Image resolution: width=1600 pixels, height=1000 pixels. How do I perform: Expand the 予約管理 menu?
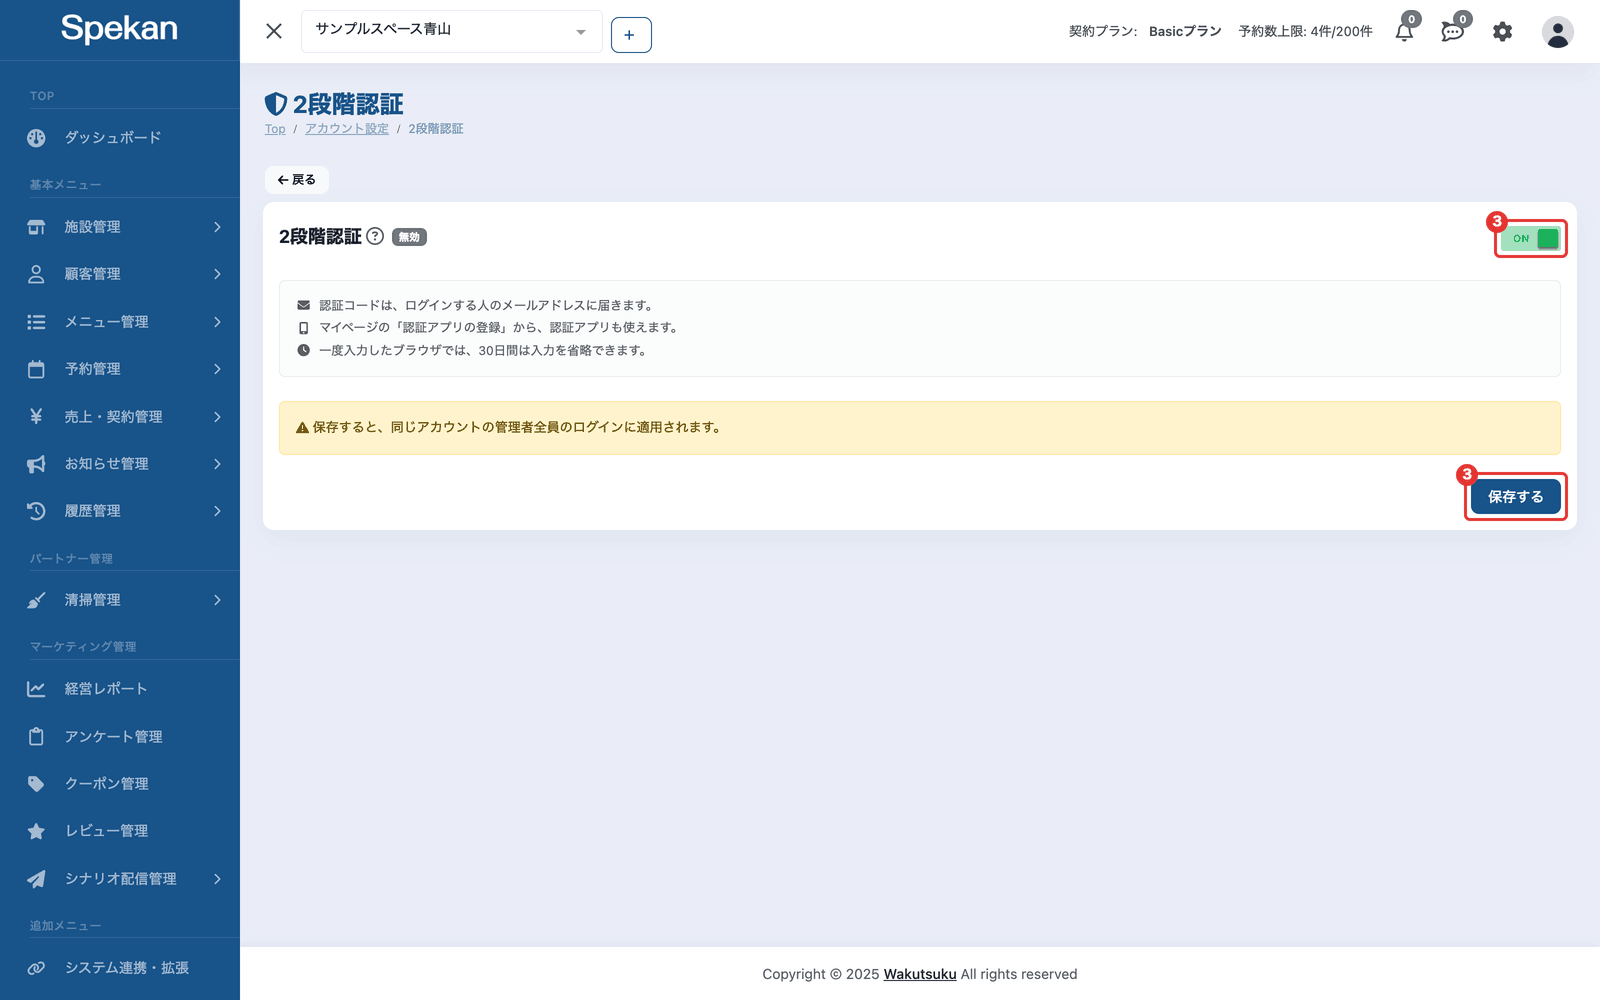[120, 369]
